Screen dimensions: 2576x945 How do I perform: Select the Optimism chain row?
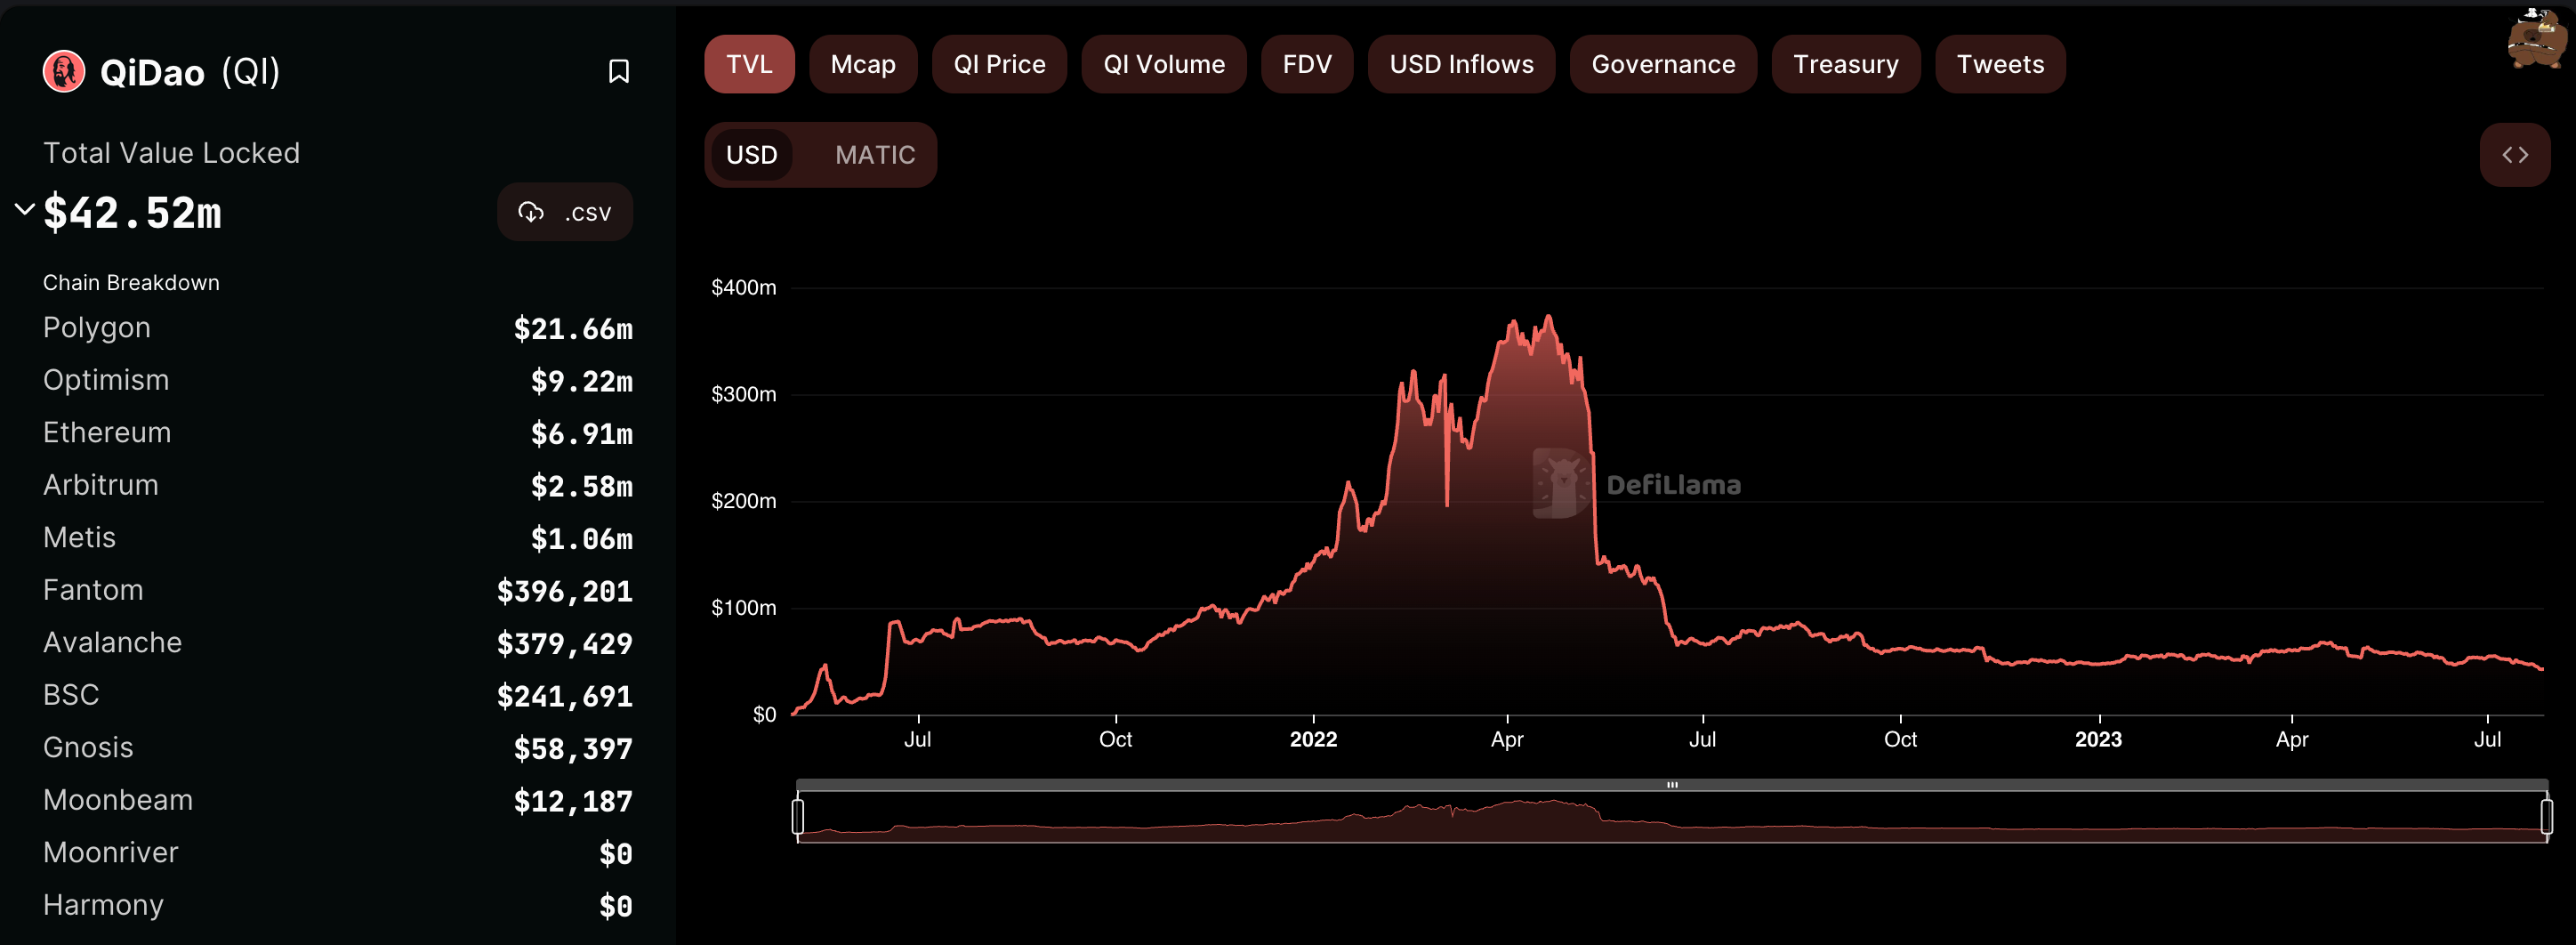coord(338,380)
